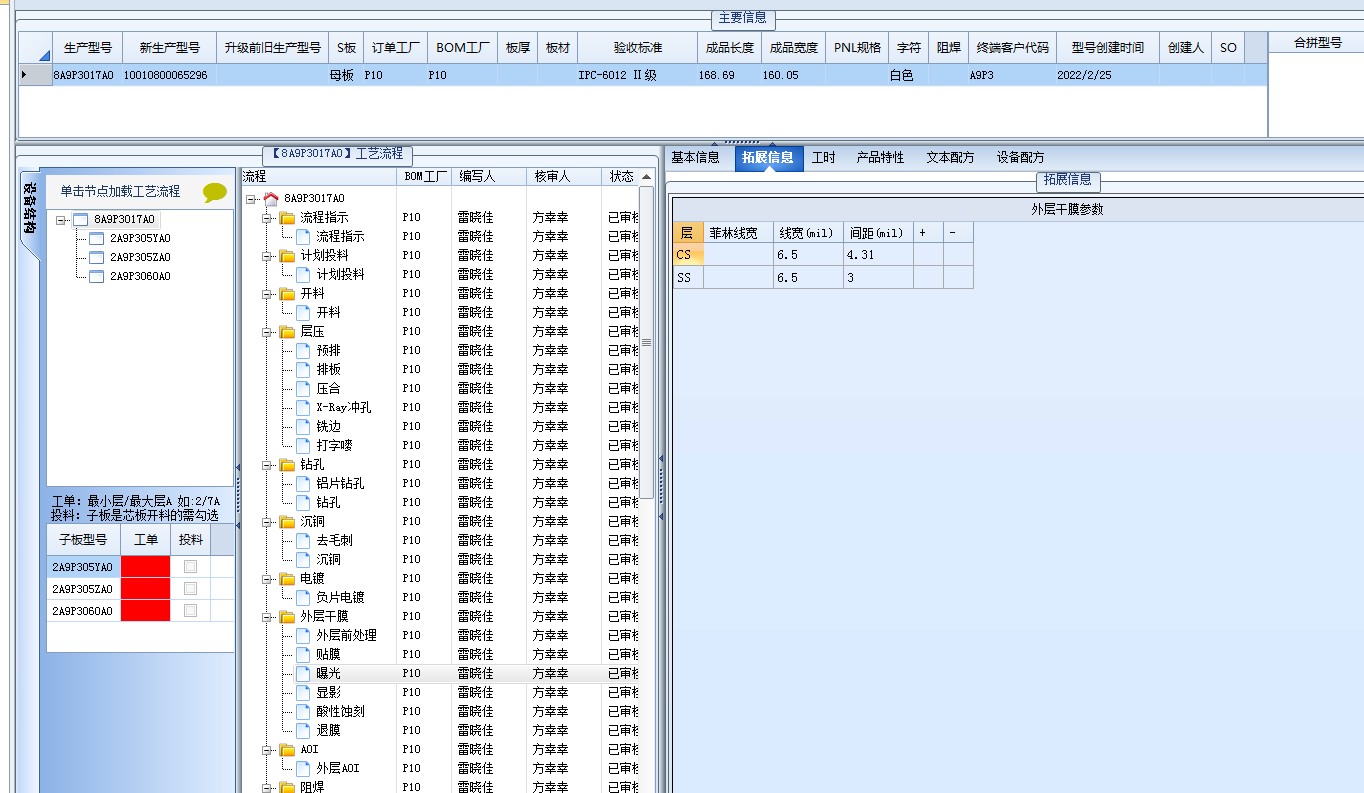Click the 计划投料 folder icon

click(x=288, y=256)
